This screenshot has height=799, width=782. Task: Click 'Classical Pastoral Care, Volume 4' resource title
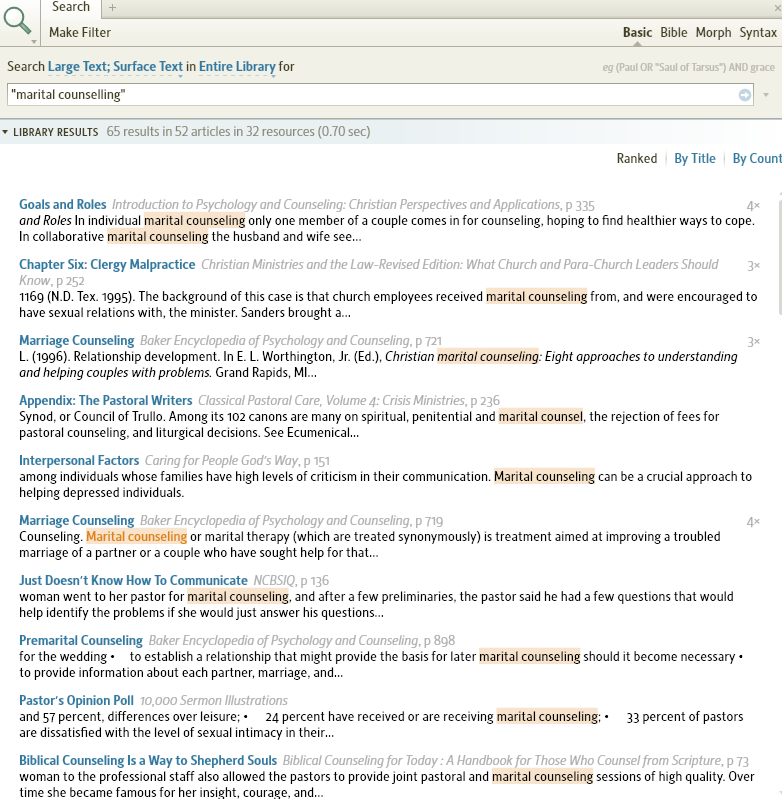point(332,401)
